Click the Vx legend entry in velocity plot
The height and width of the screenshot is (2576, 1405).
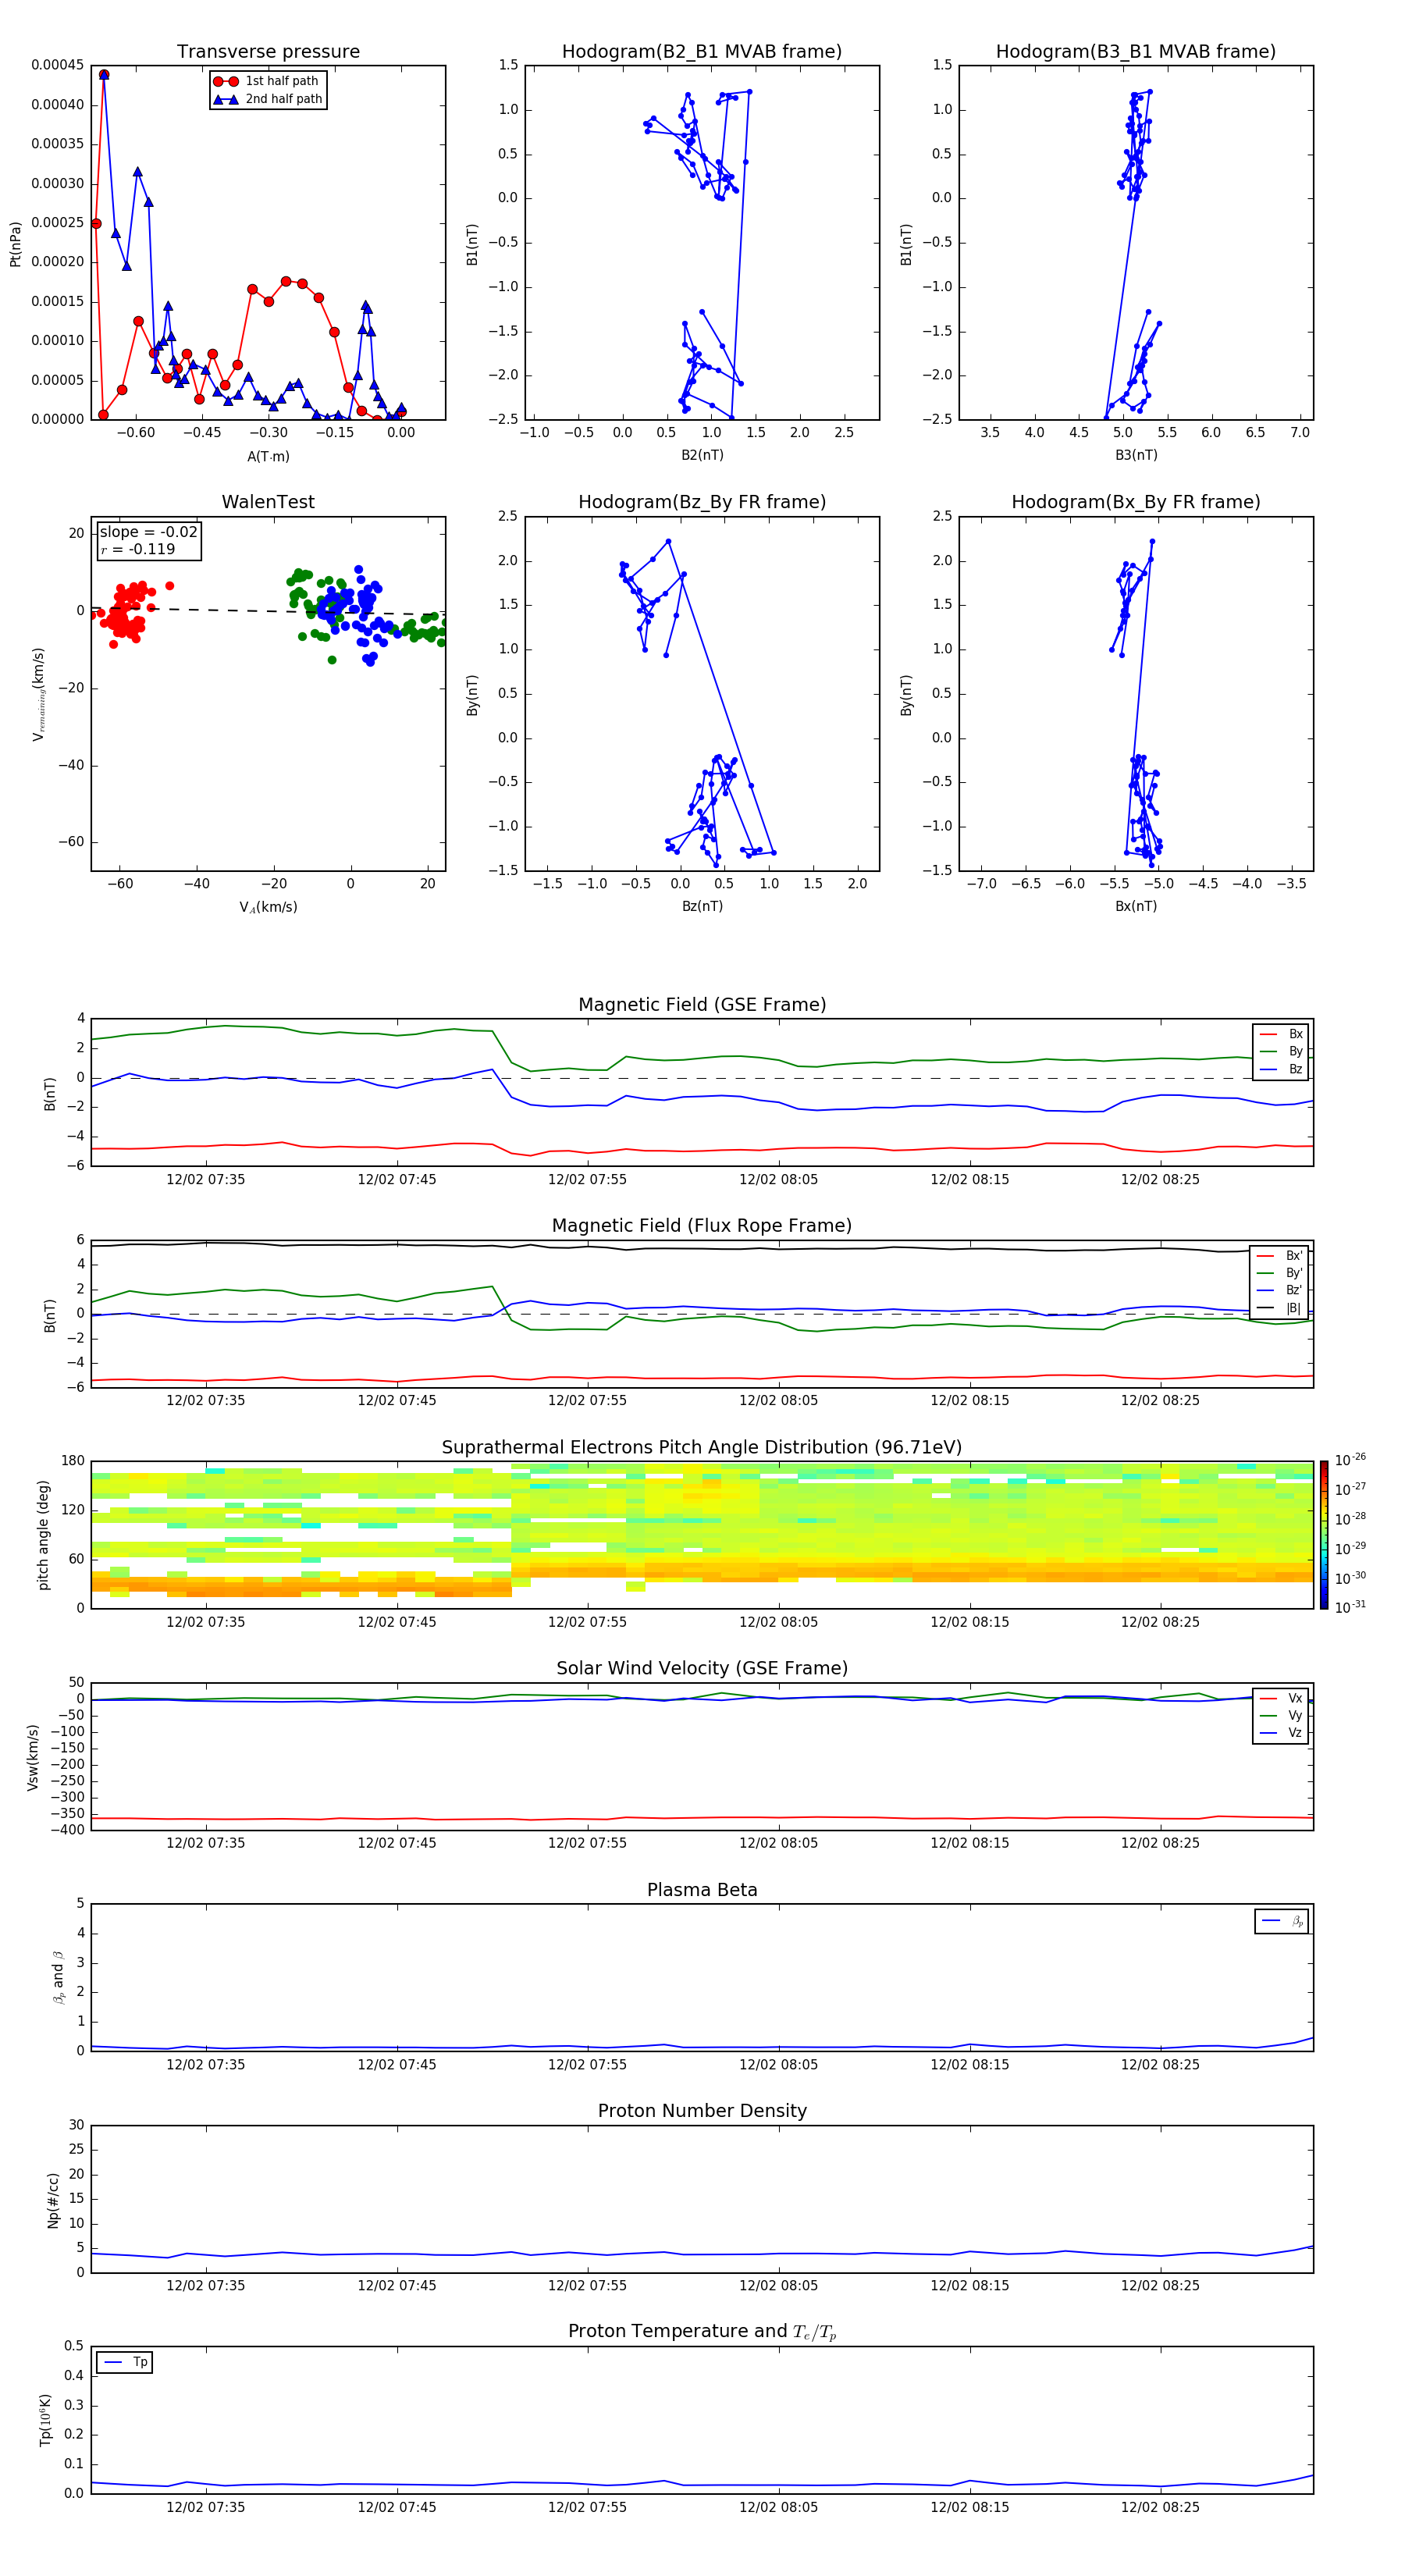coord(1281,1698)
